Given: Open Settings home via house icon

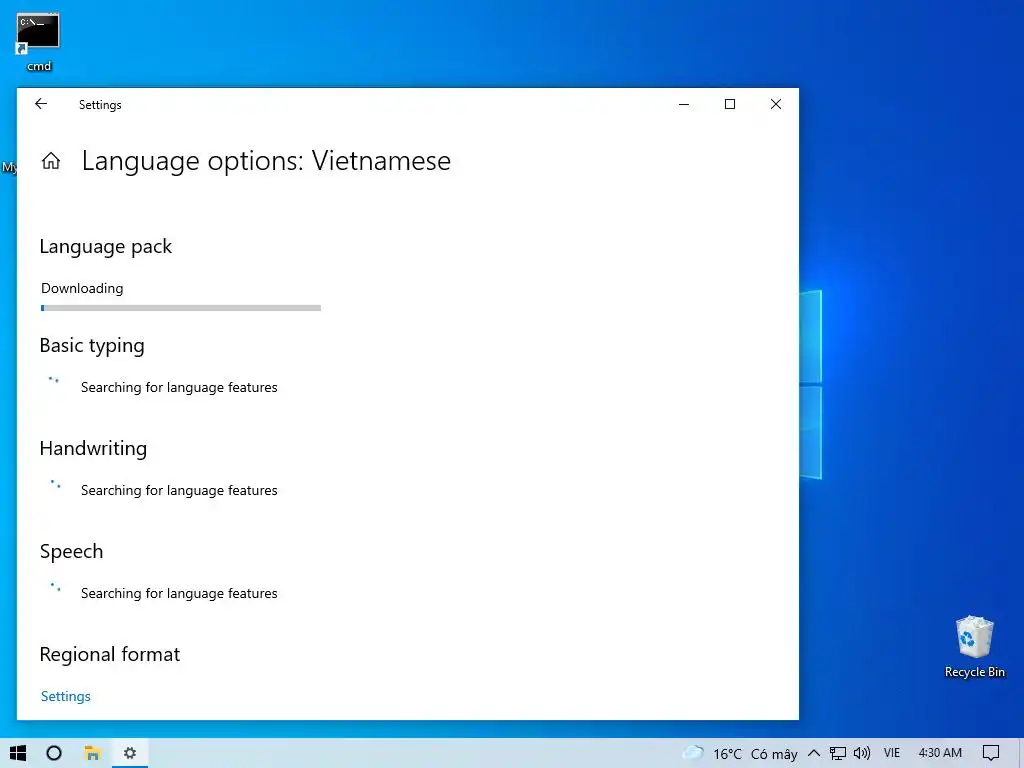Looking at the screenshot, I should 51,161.
